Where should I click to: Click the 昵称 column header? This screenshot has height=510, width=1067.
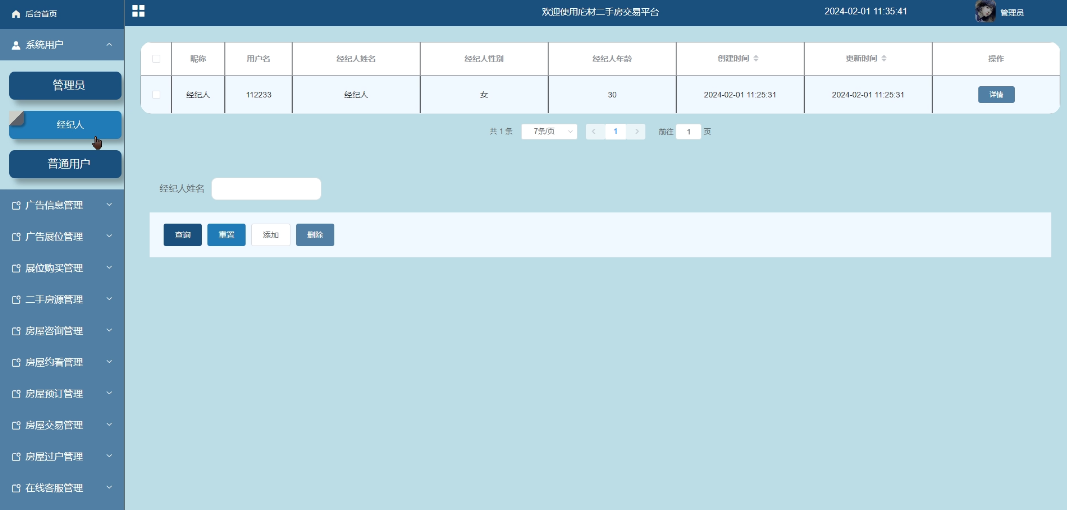click(198, 59)
